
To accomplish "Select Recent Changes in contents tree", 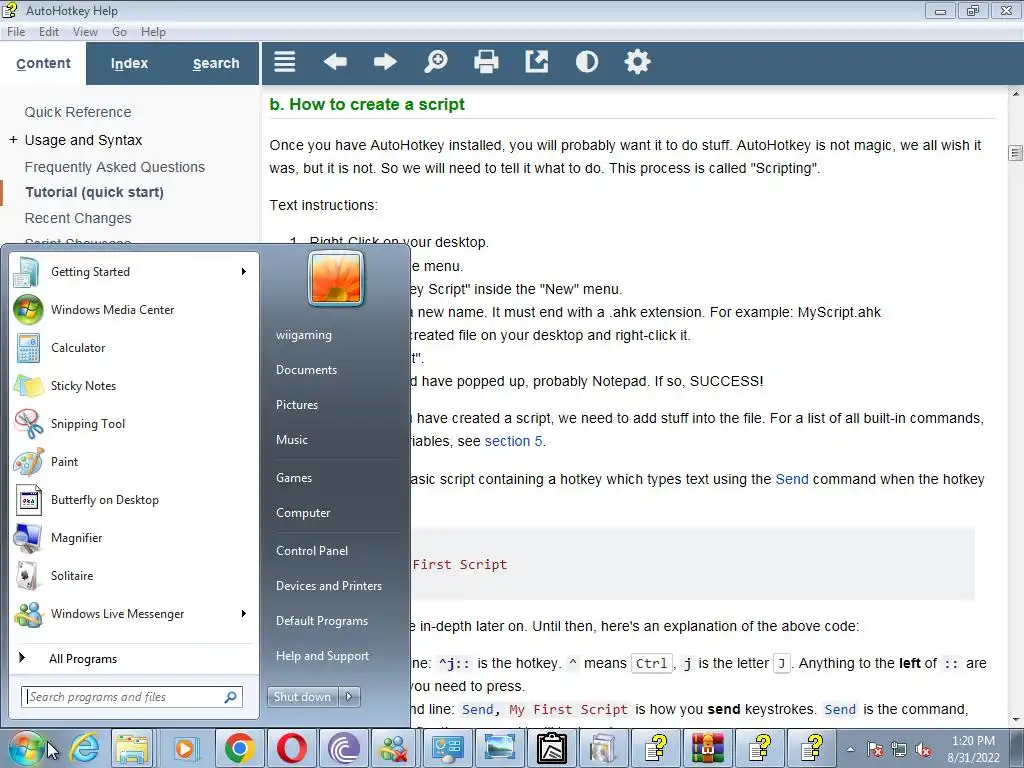I will click(x=78, y=218).
